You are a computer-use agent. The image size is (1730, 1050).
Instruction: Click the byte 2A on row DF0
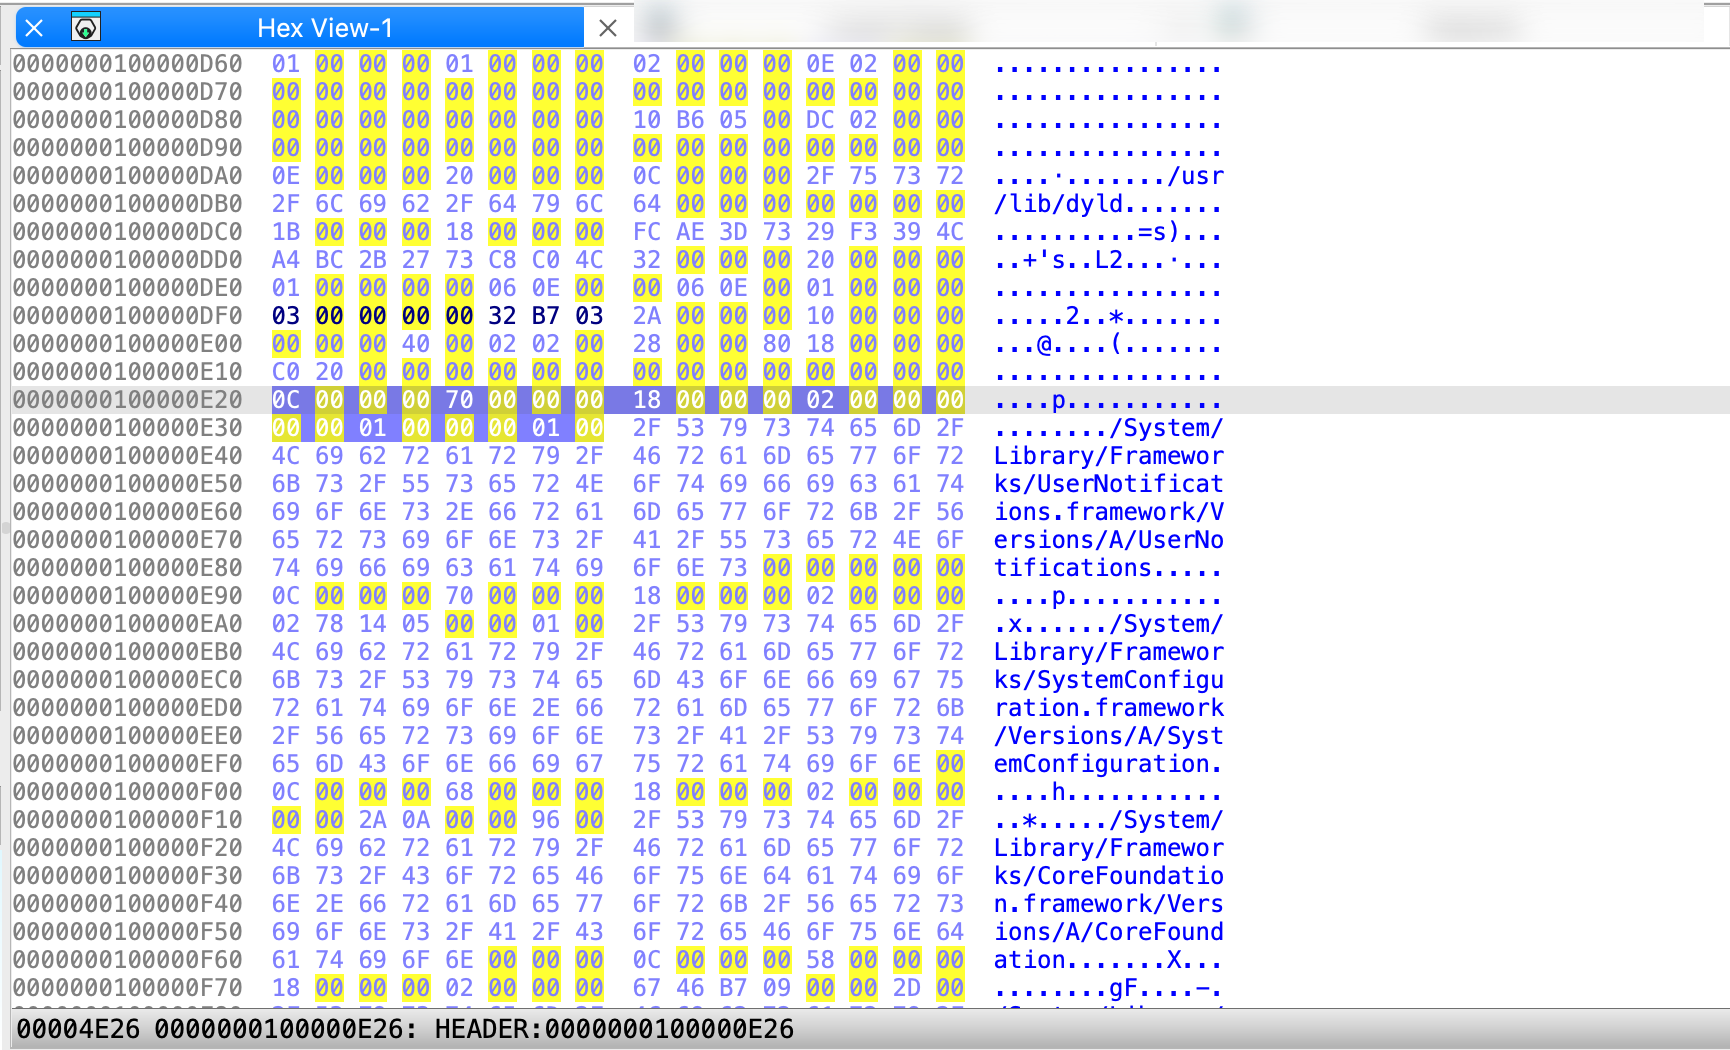point(649,315)
